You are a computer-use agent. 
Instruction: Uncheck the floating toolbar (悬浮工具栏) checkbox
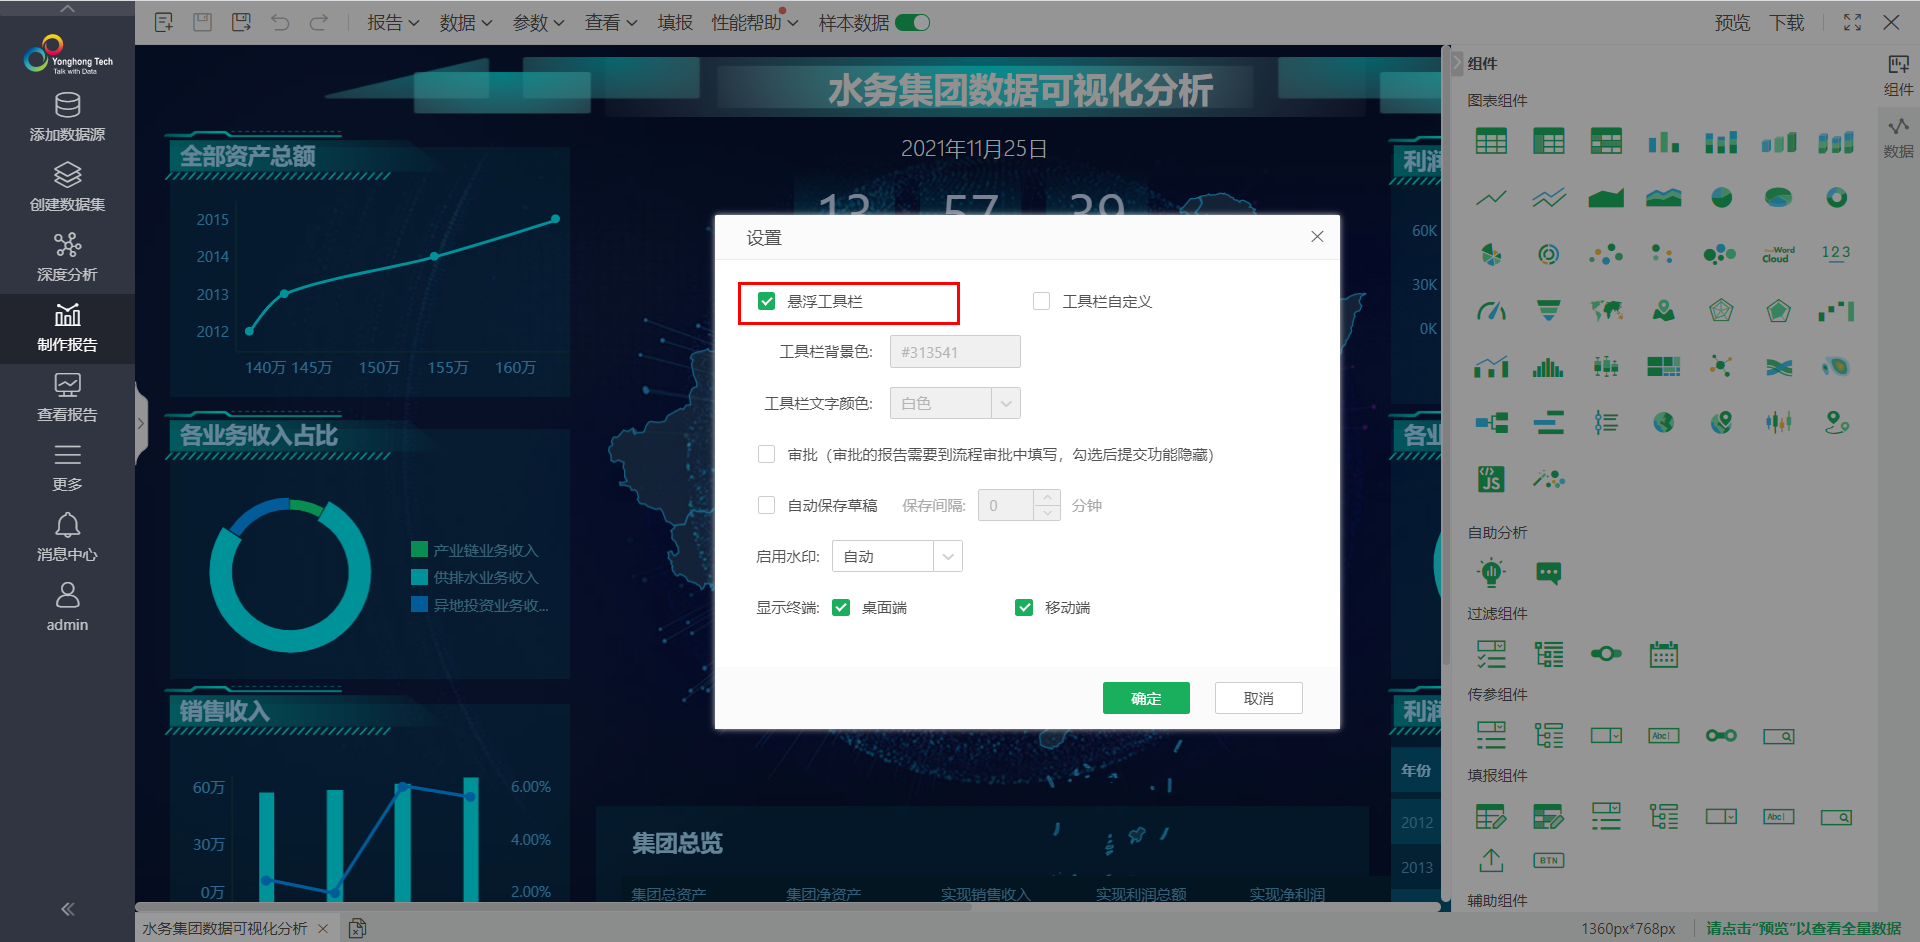pyautogui.click(x=767, y=301)
